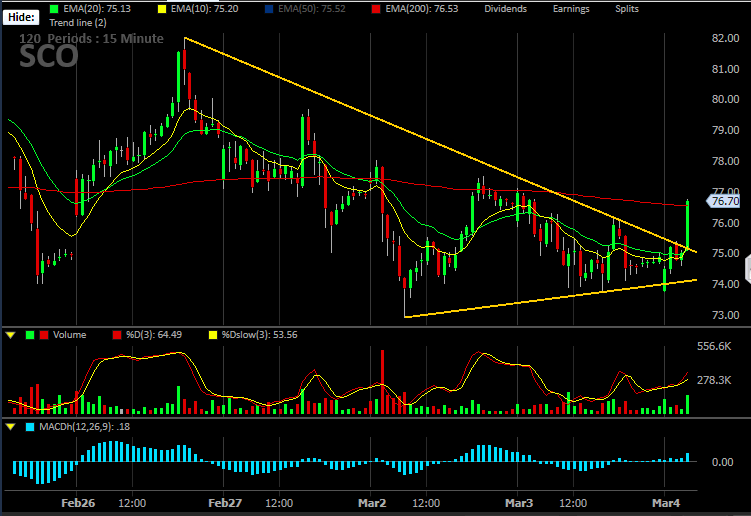Click the Earnings label

point(571,9)
